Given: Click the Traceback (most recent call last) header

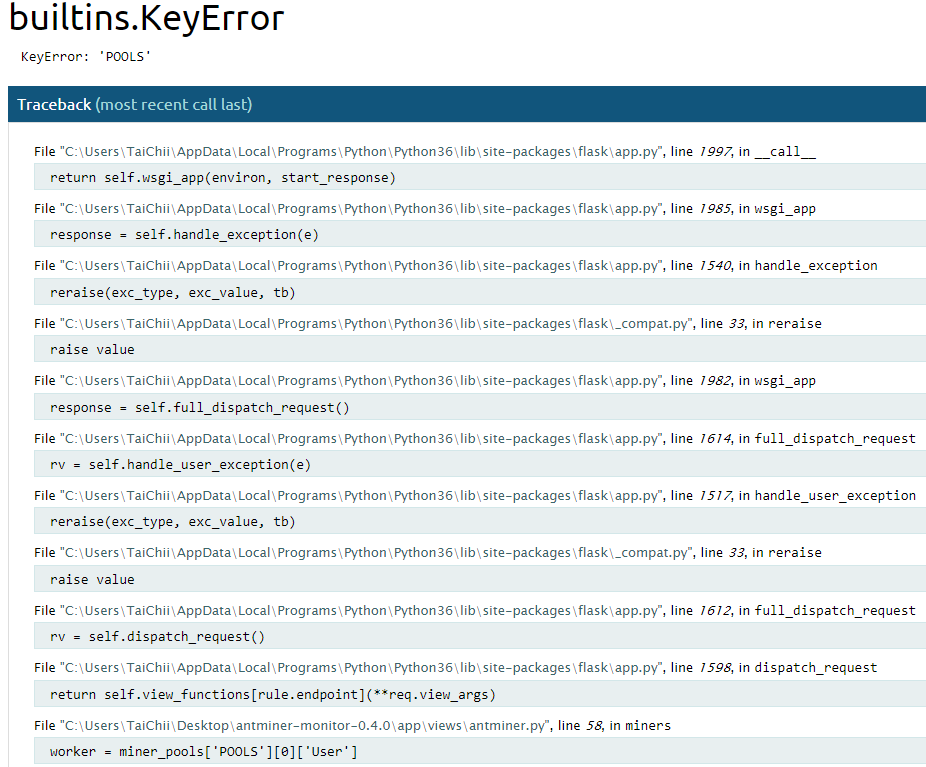Looking at the screenshot, I should tap(467, 105).
